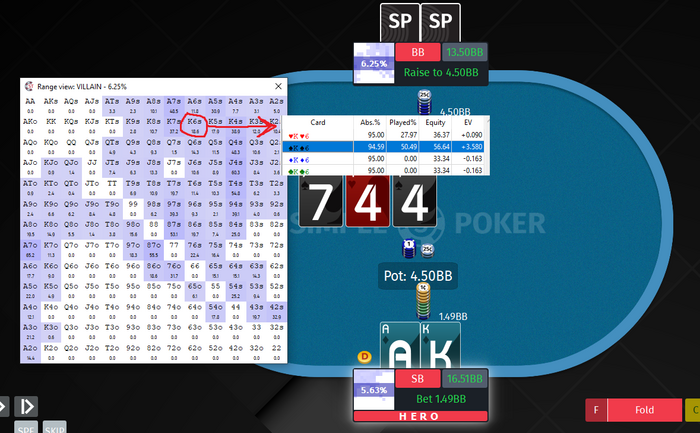Click the F hotkey fold icon
700x433 pixels.
[x=596, y=410]
